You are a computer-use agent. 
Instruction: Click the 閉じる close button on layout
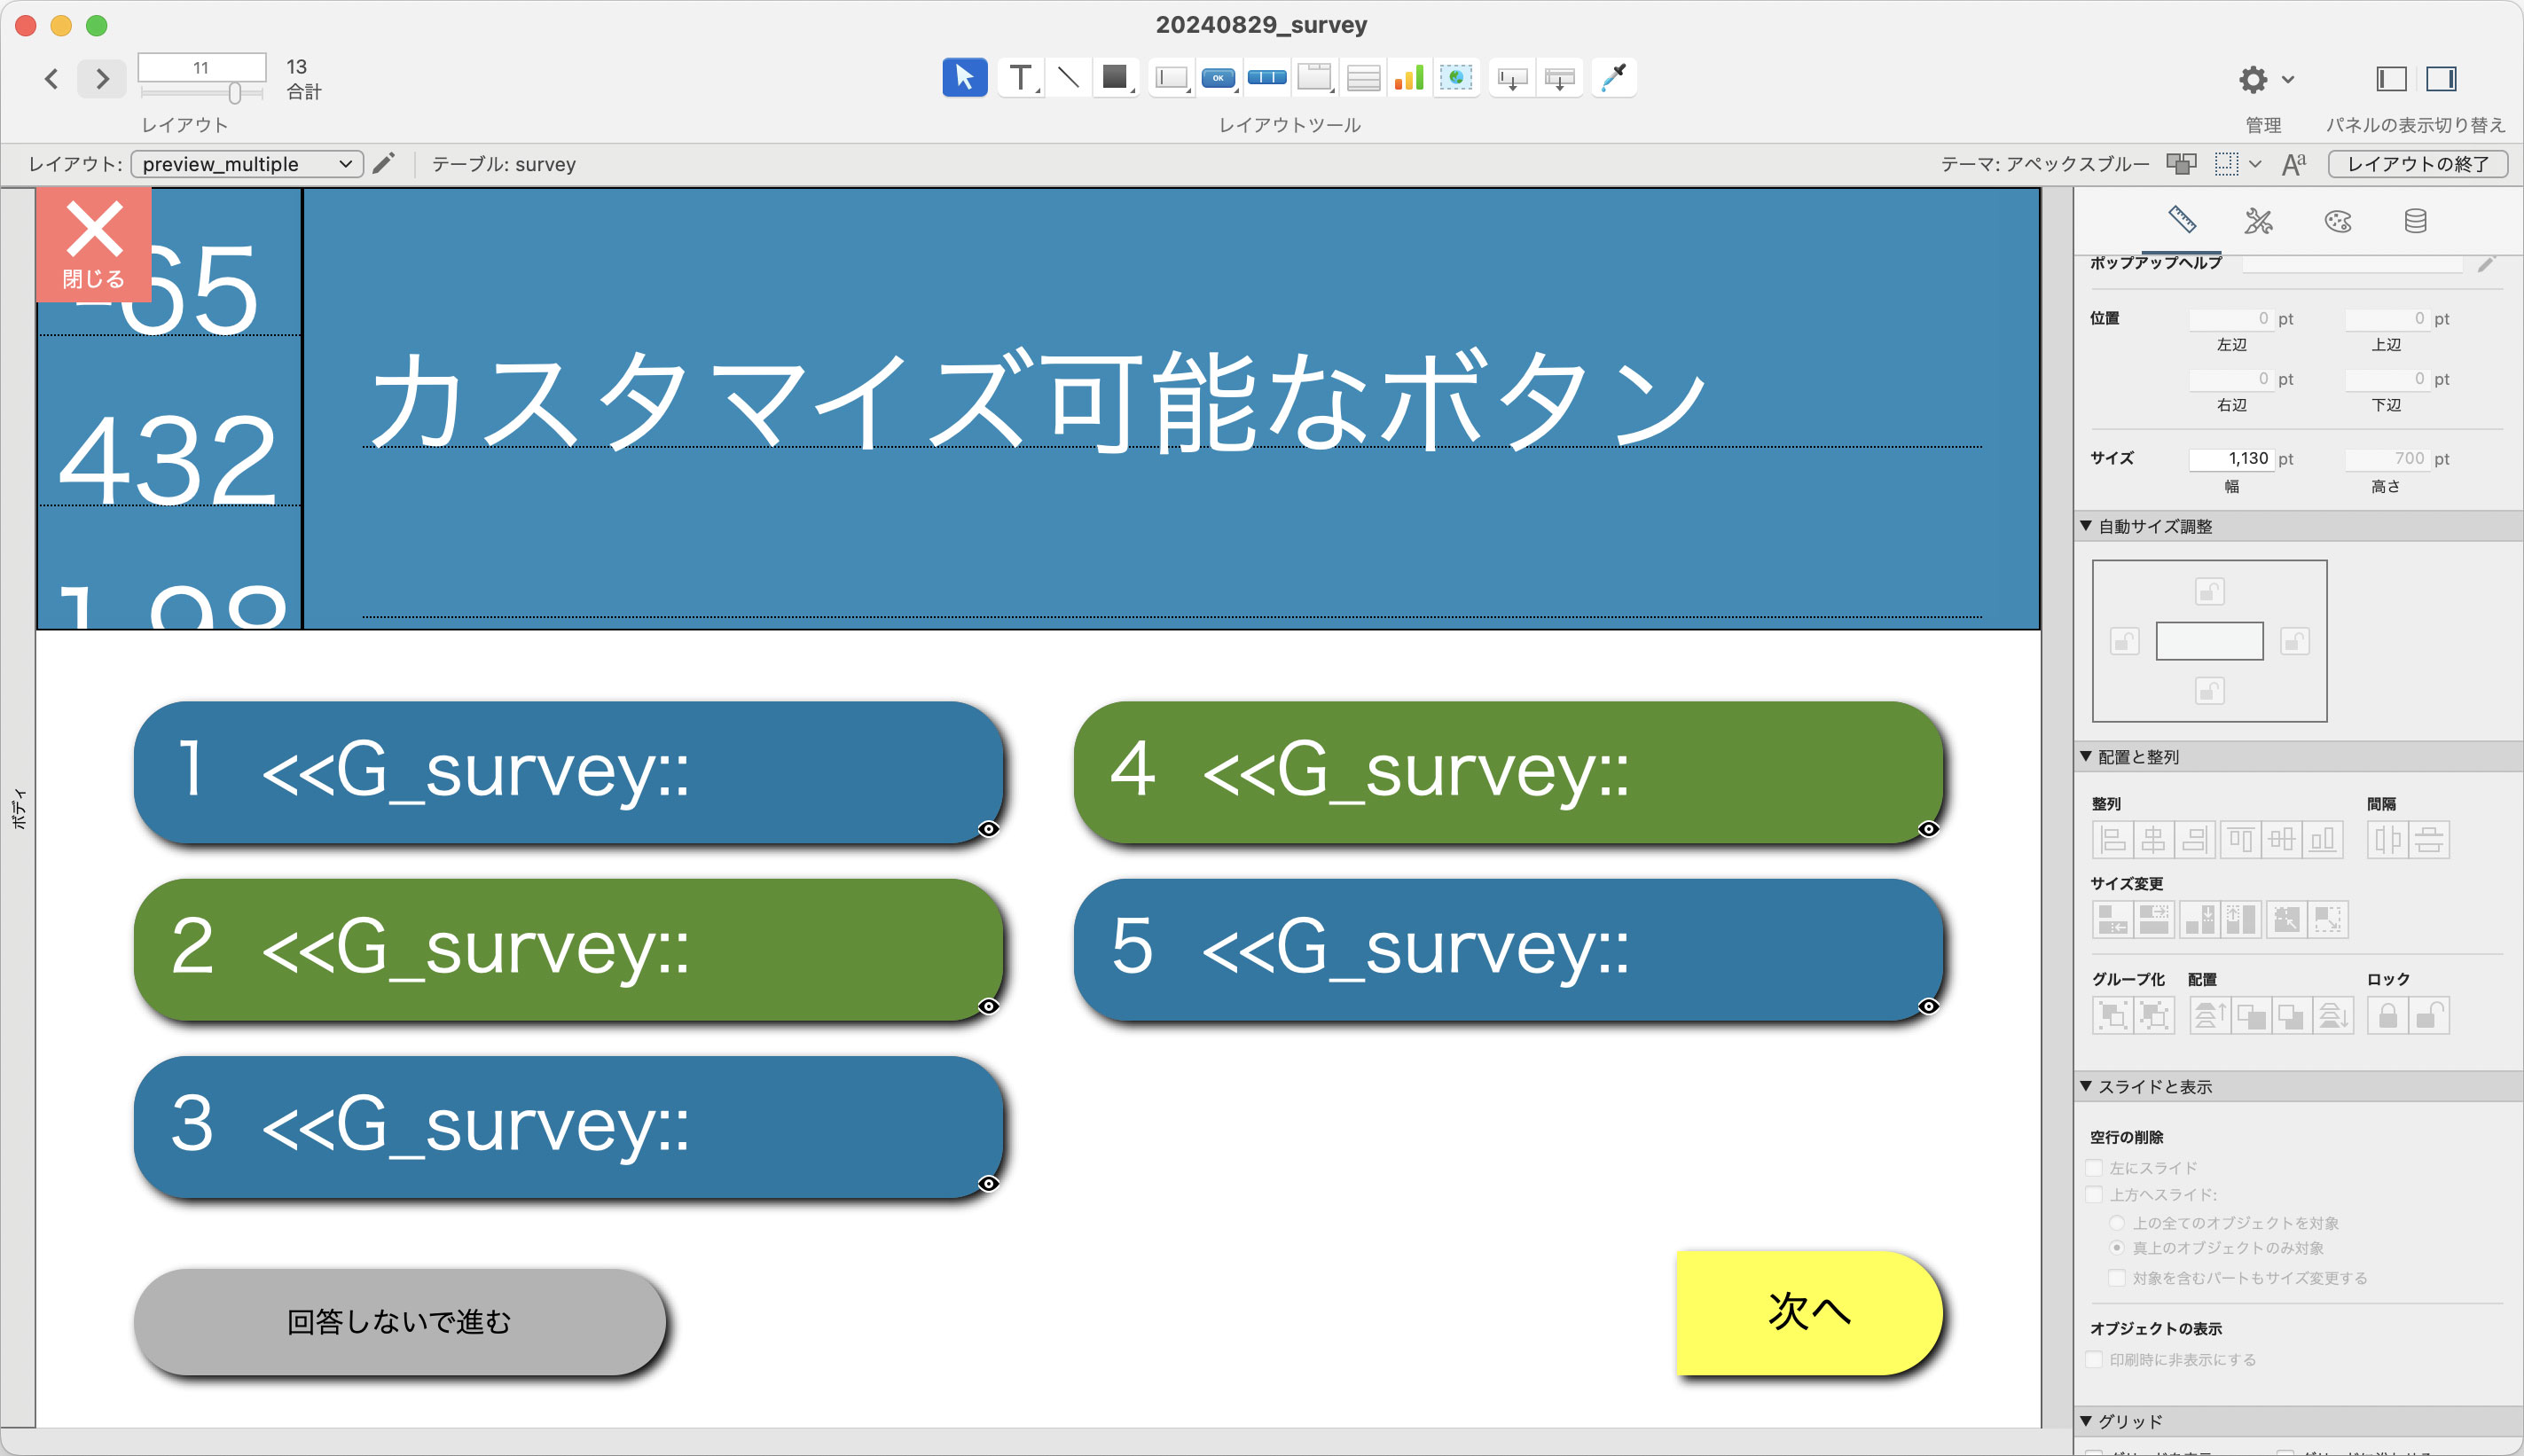pos(93,244)
